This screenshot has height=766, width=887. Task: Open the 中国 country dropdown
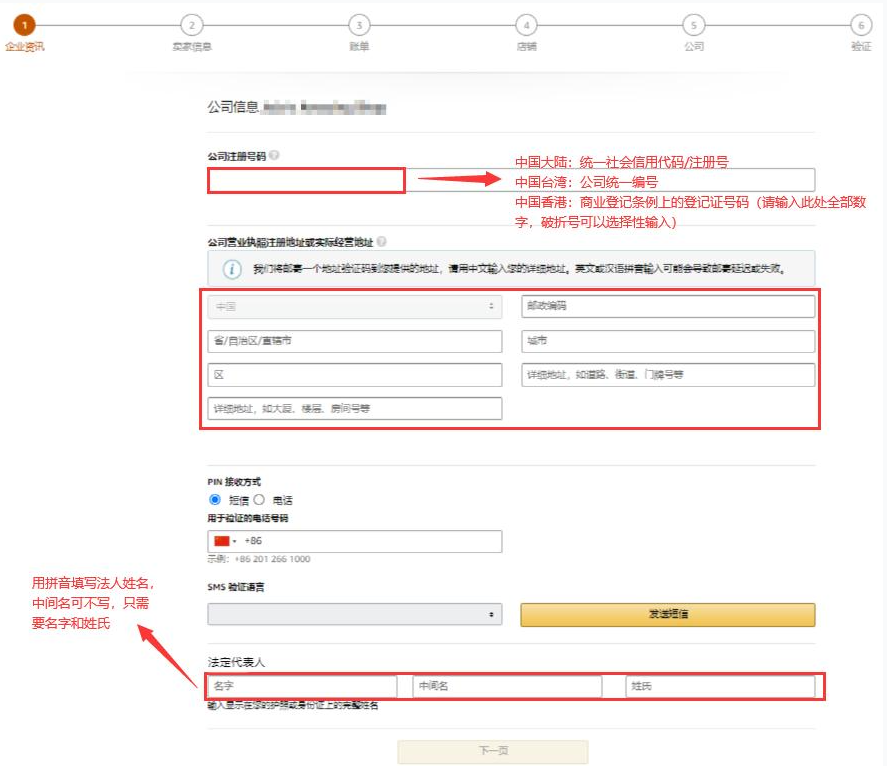click(x=355, y=307)
